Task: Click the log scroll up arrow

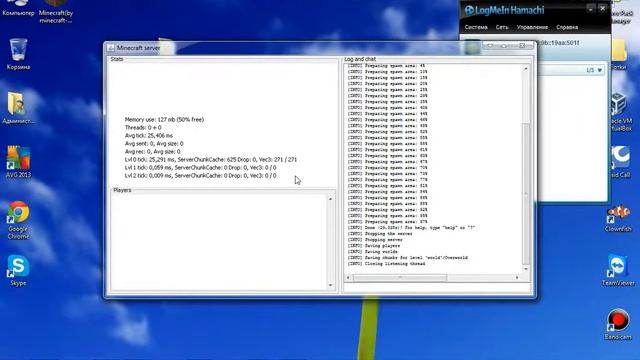Action: tap(526, 69)
